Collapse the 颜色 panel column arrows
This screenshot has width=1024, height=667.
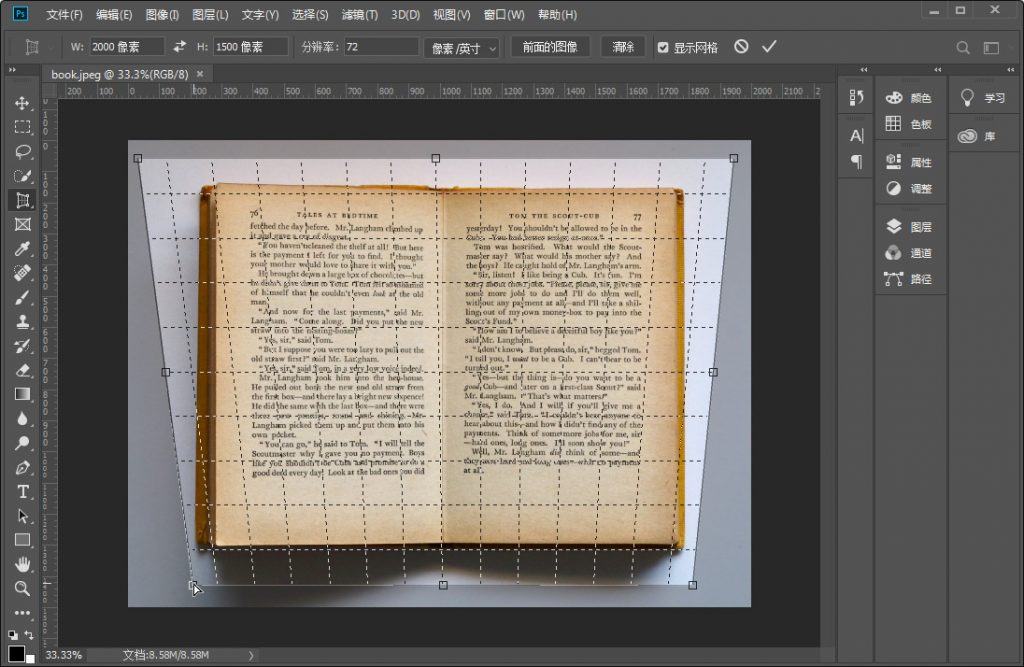click(x=938, y=69)
